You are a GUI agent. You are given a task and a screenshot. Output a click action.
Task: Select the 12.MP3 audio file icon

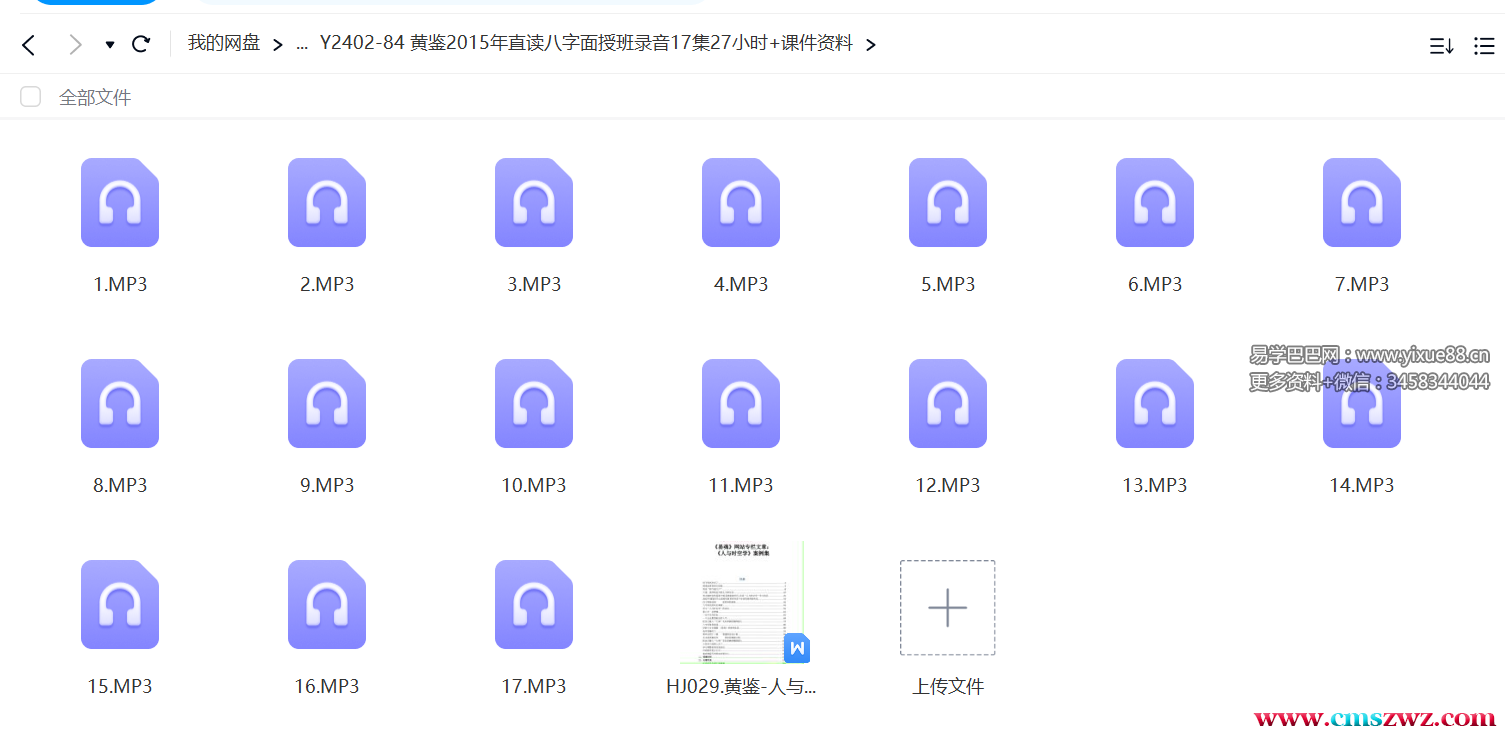tap(948, 404)
